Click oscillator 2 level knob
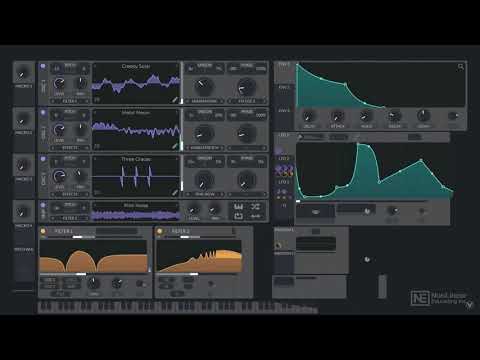 point(59,129)
